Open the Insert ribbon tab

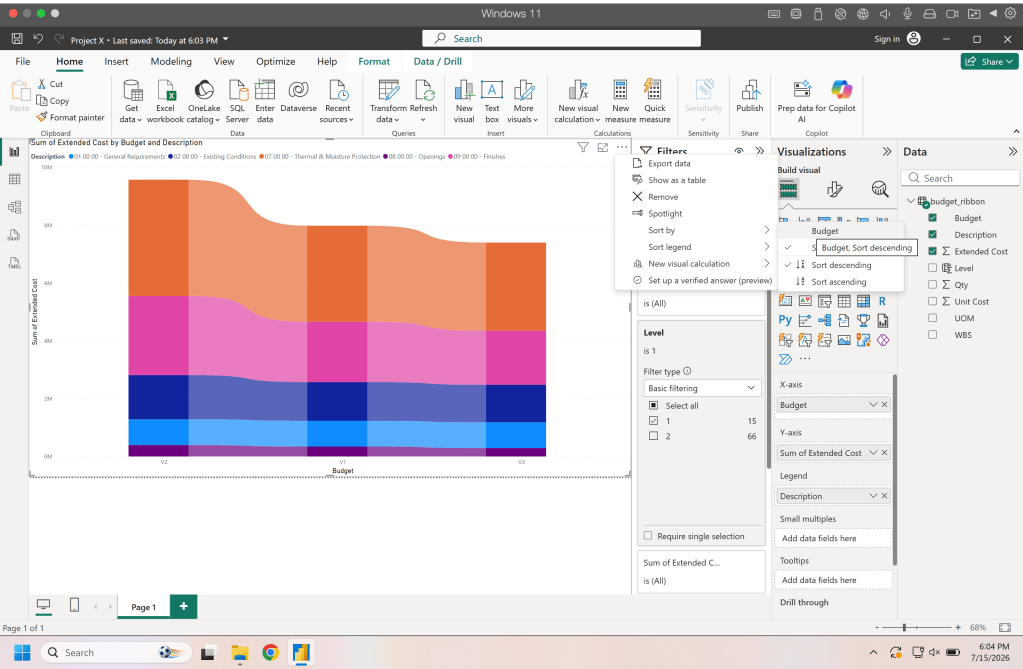pos(116,61)
